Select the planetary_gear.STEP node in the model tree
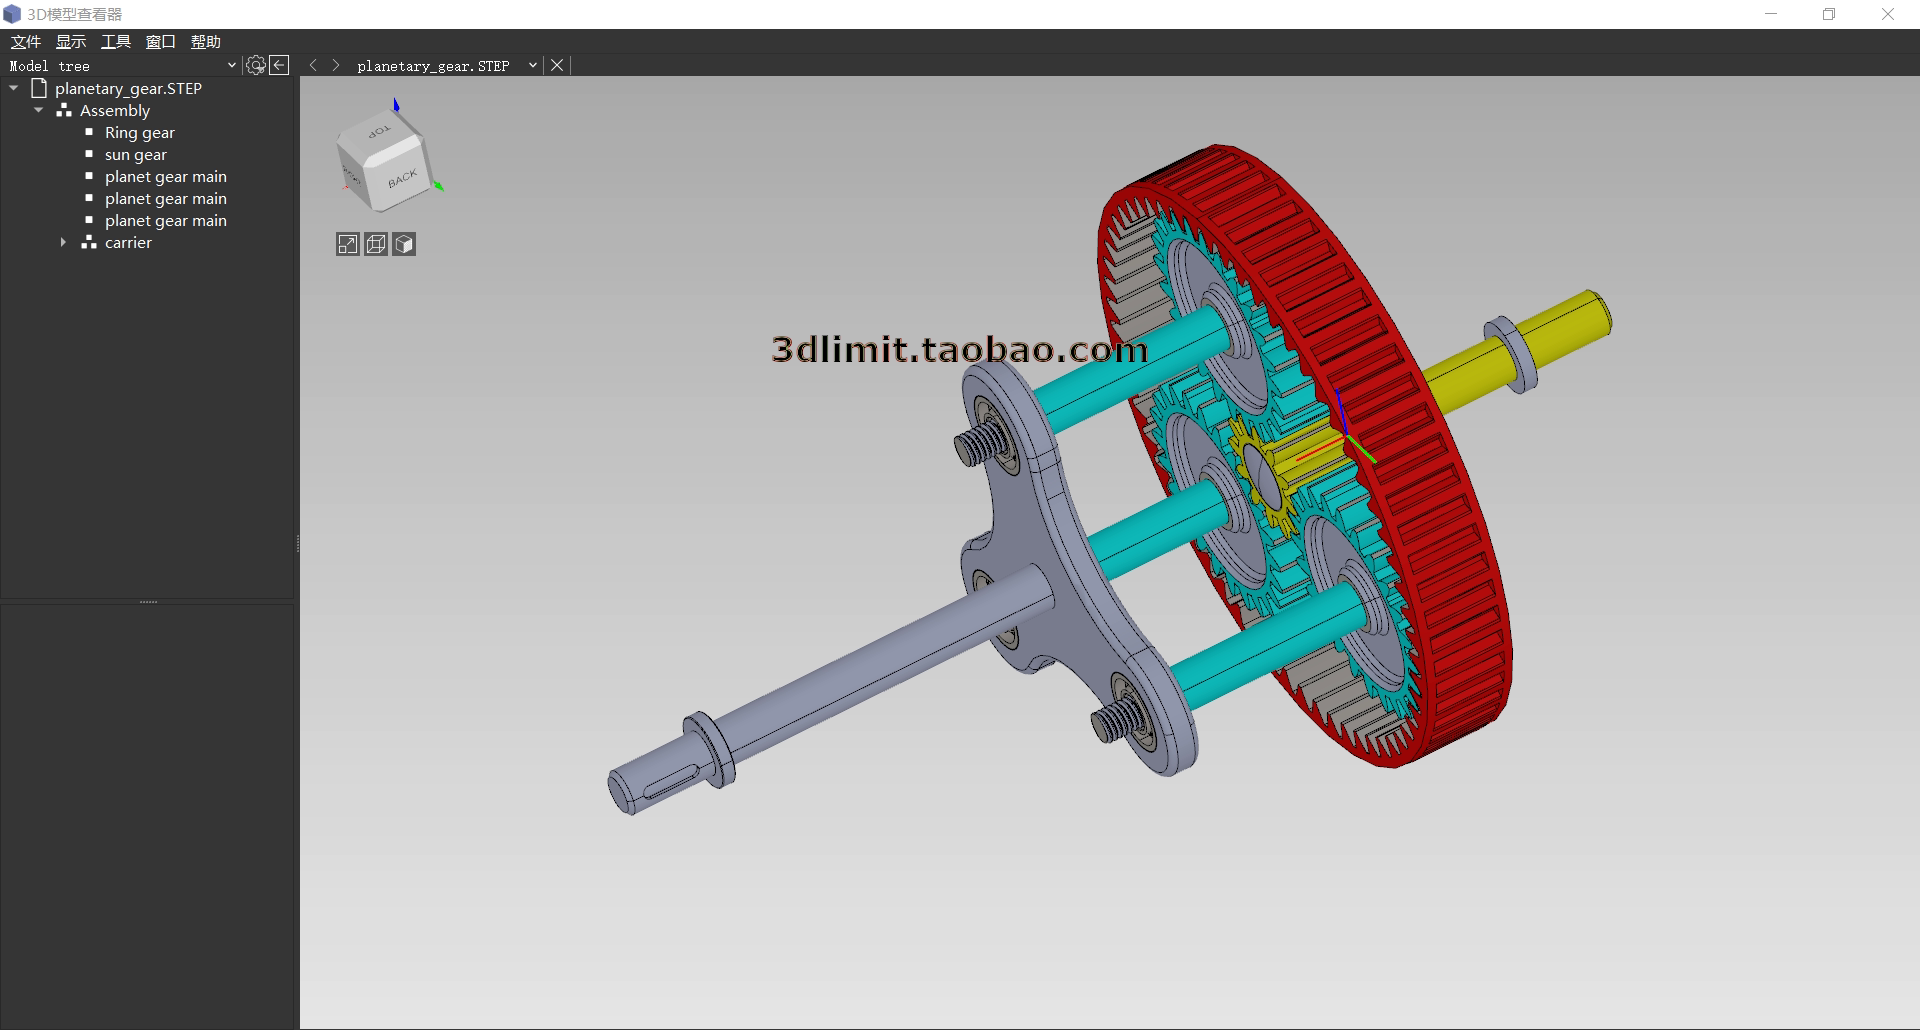The image size is (1920, 1030). tap(128, 88)
